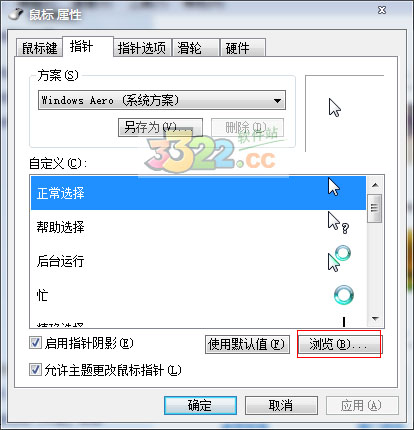Switch to the 指针选项 tab

[142, 48]
